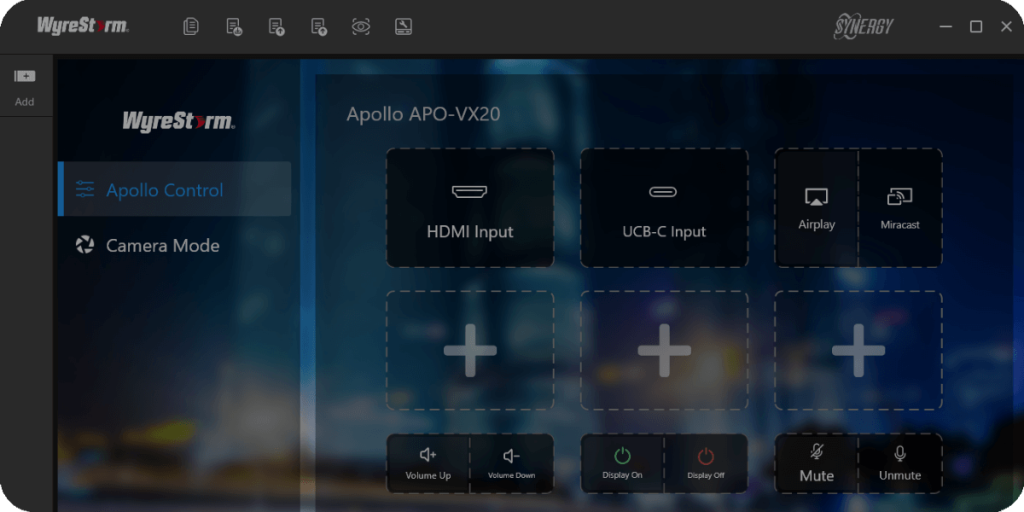This screenshot has width=1024, height=512.
Task: Start Airplay casting
Action: pos(816,208)
